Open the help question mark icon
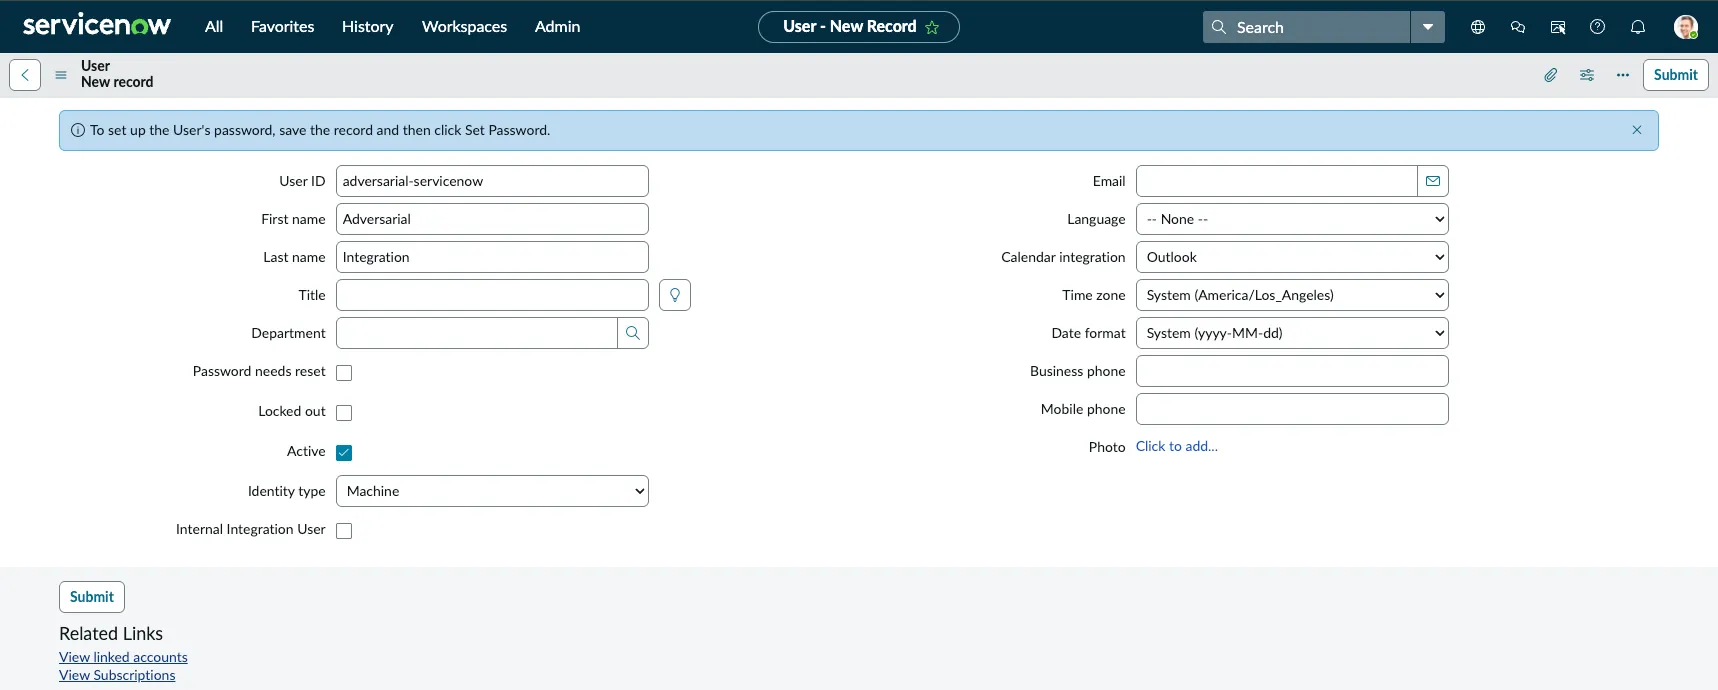Viewport: 1718px width, 690px height. (x=1598, y=27)
